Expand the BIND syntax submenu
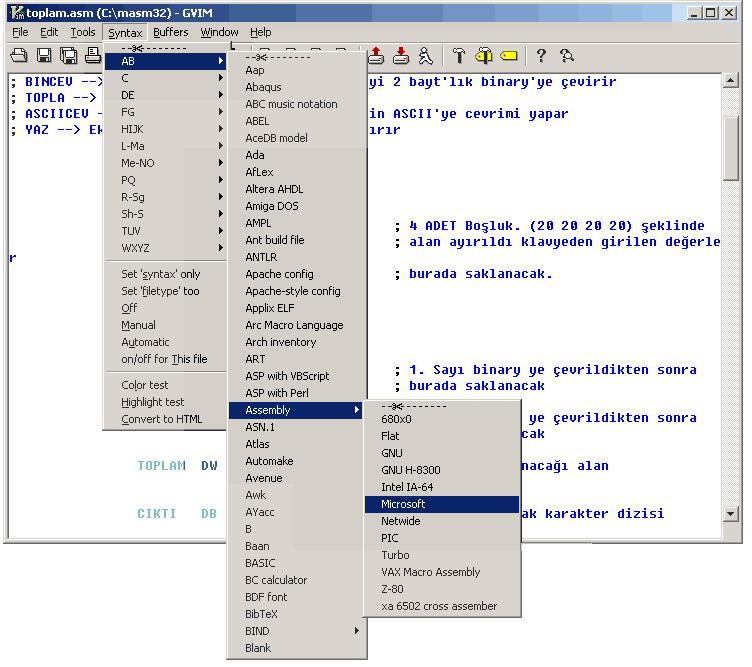This screenshot has height=667, width=752. pyautogui.click(x=297, y=631)
